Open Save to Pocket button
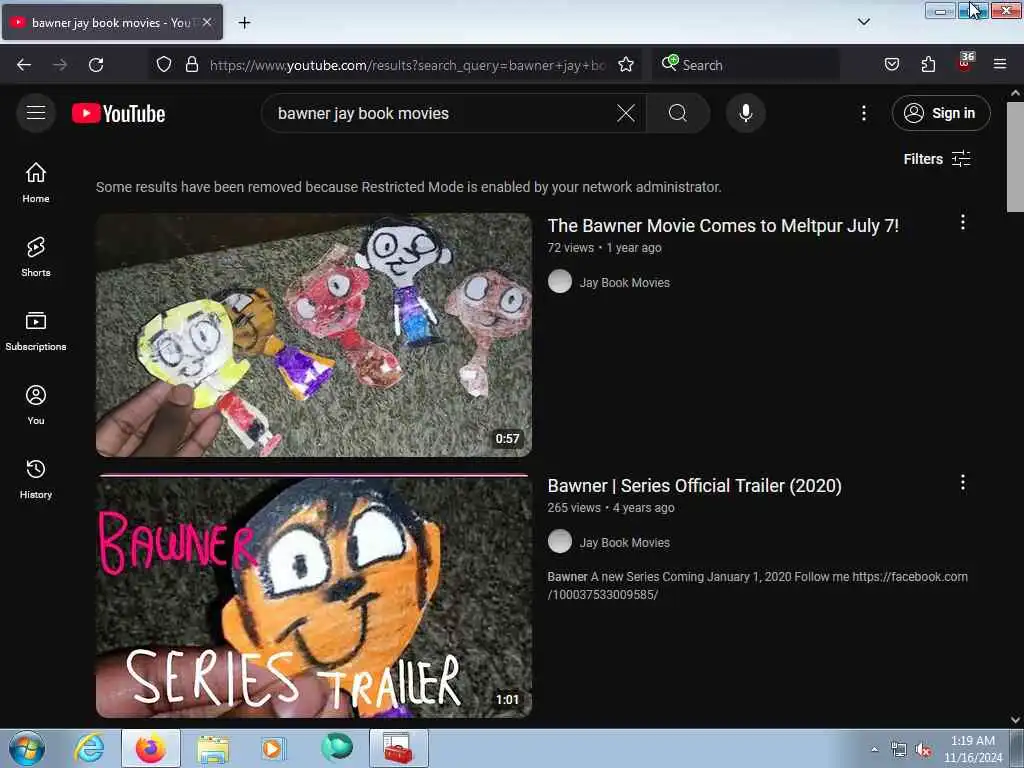The width and height of the screenshot is (1024, 768). [892, 64]
